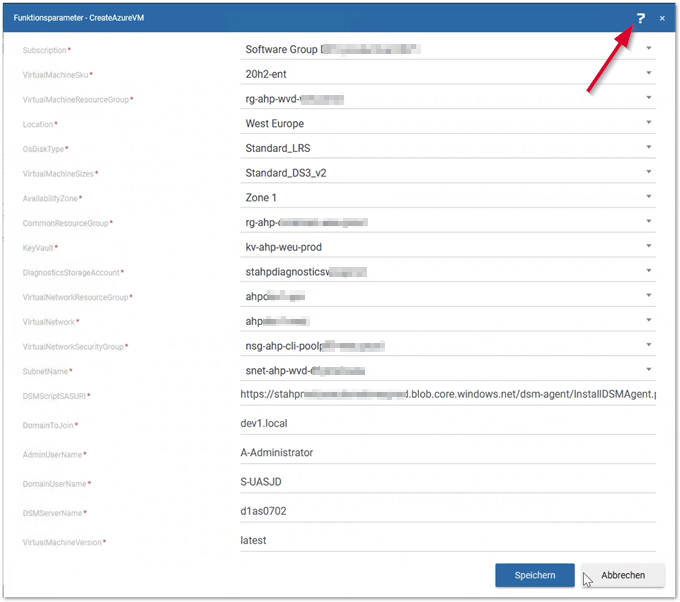
Task: Expand the KeyVault dropdown arrow
Action: (648, 246)
